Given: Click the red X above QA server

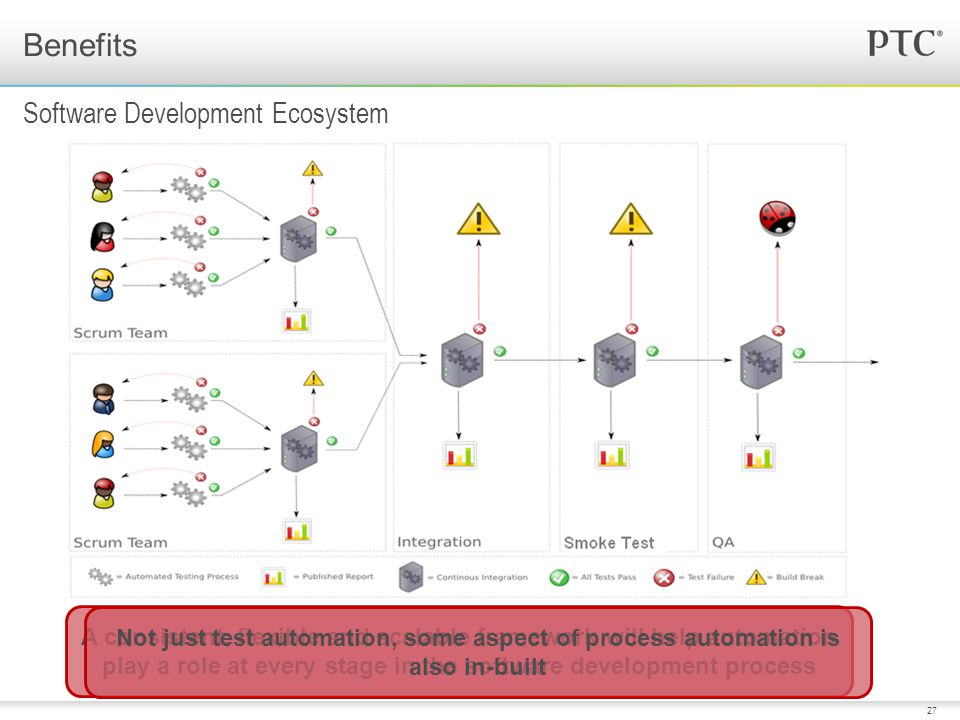Looking at the screenshot, I should tap(778, 331).
